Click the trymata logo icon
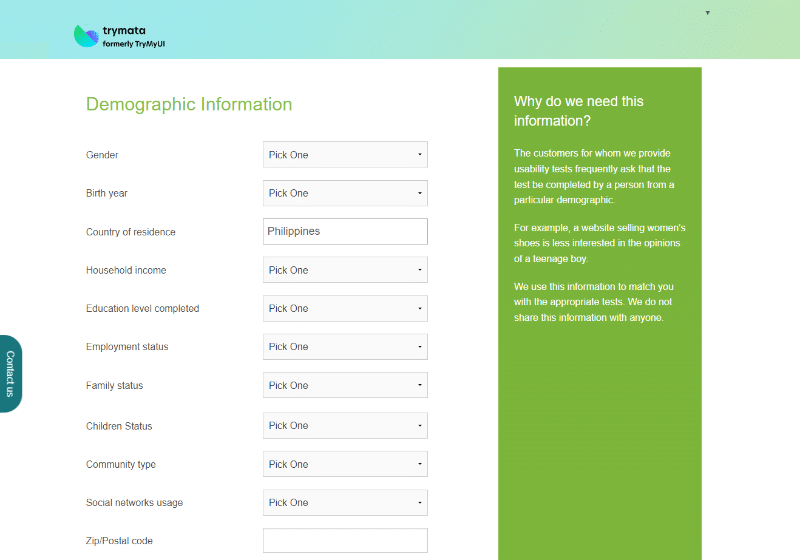This screenshot has width=800, height=560. tap(86, 36)
